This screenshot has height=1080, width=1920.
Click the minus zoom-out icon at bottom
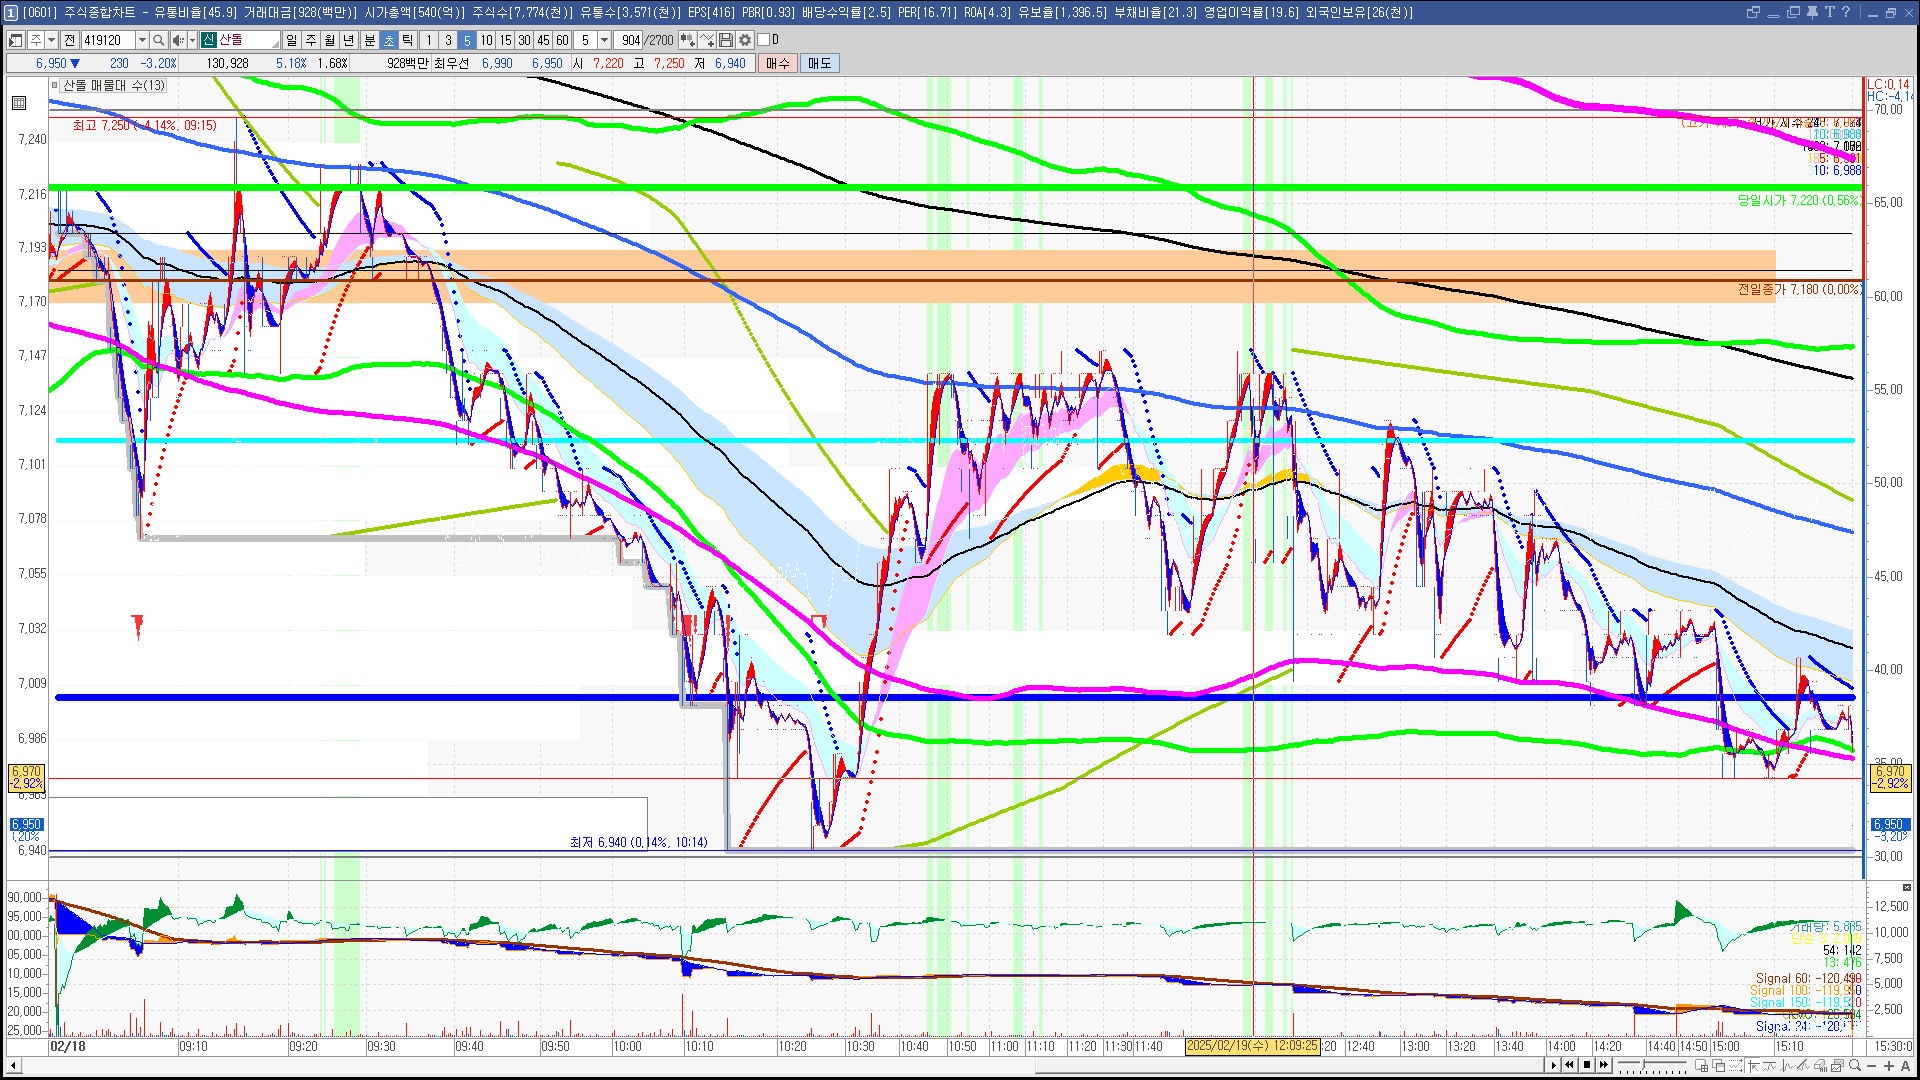1872,1065
